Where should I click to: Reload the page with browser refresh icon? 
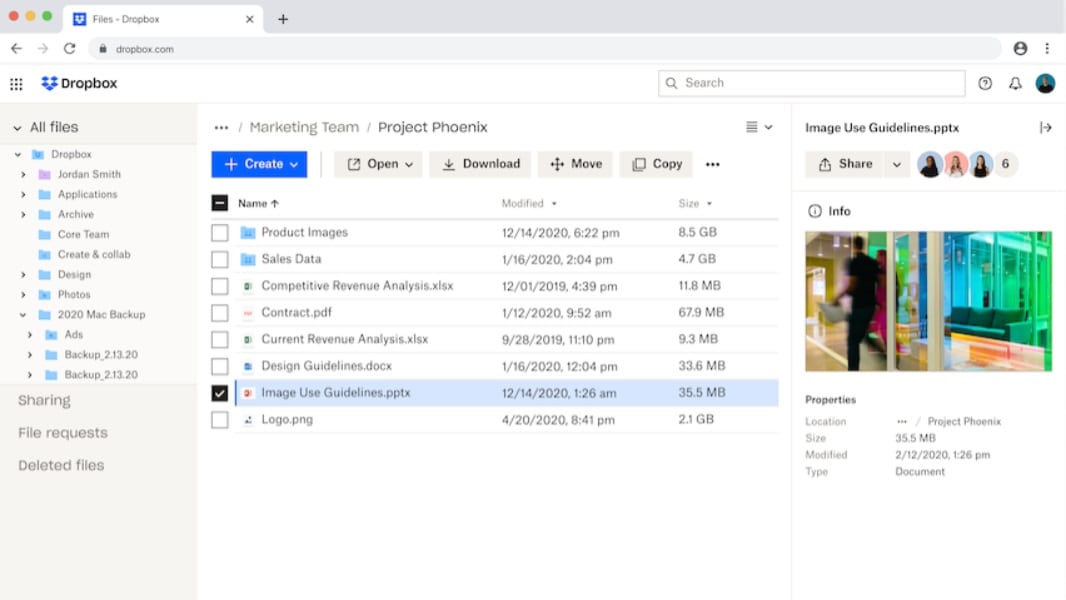(x=69, y=48)
